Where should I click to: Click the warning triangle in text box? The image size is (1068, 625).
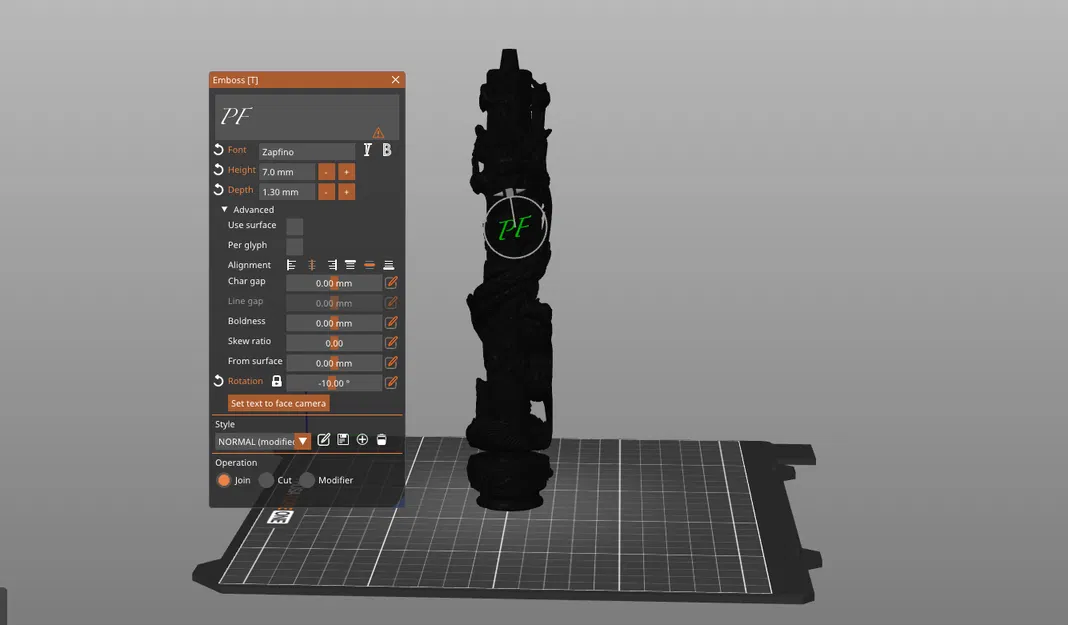[x=378, y=133]
